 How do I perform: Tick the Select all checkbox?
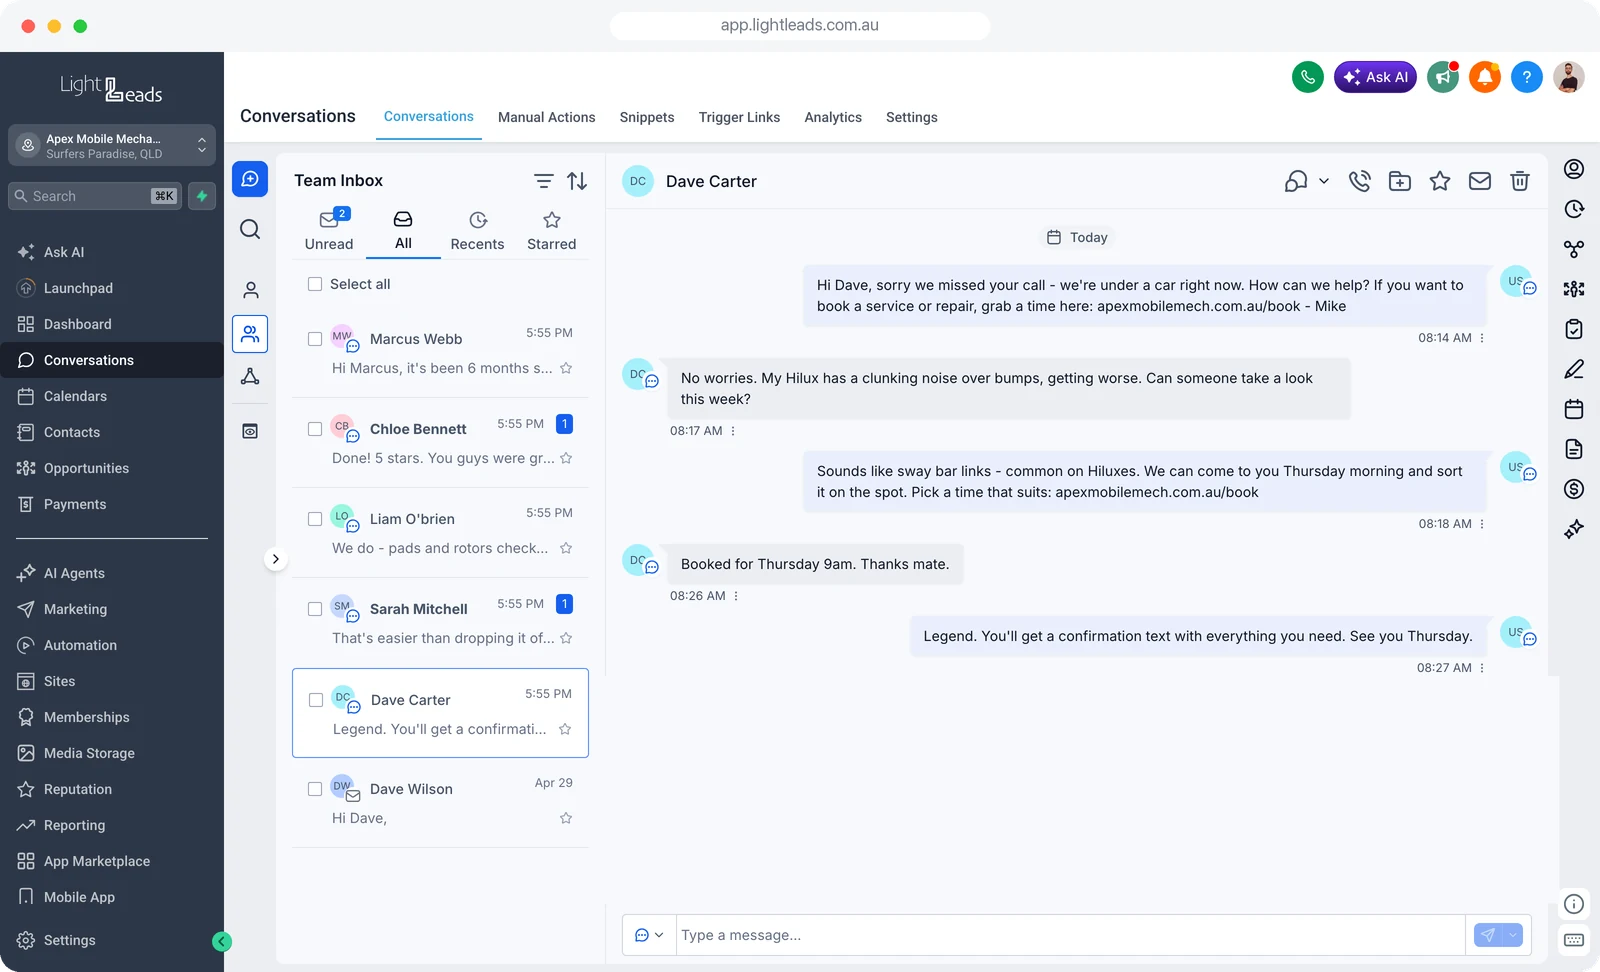tap(315, 284)
